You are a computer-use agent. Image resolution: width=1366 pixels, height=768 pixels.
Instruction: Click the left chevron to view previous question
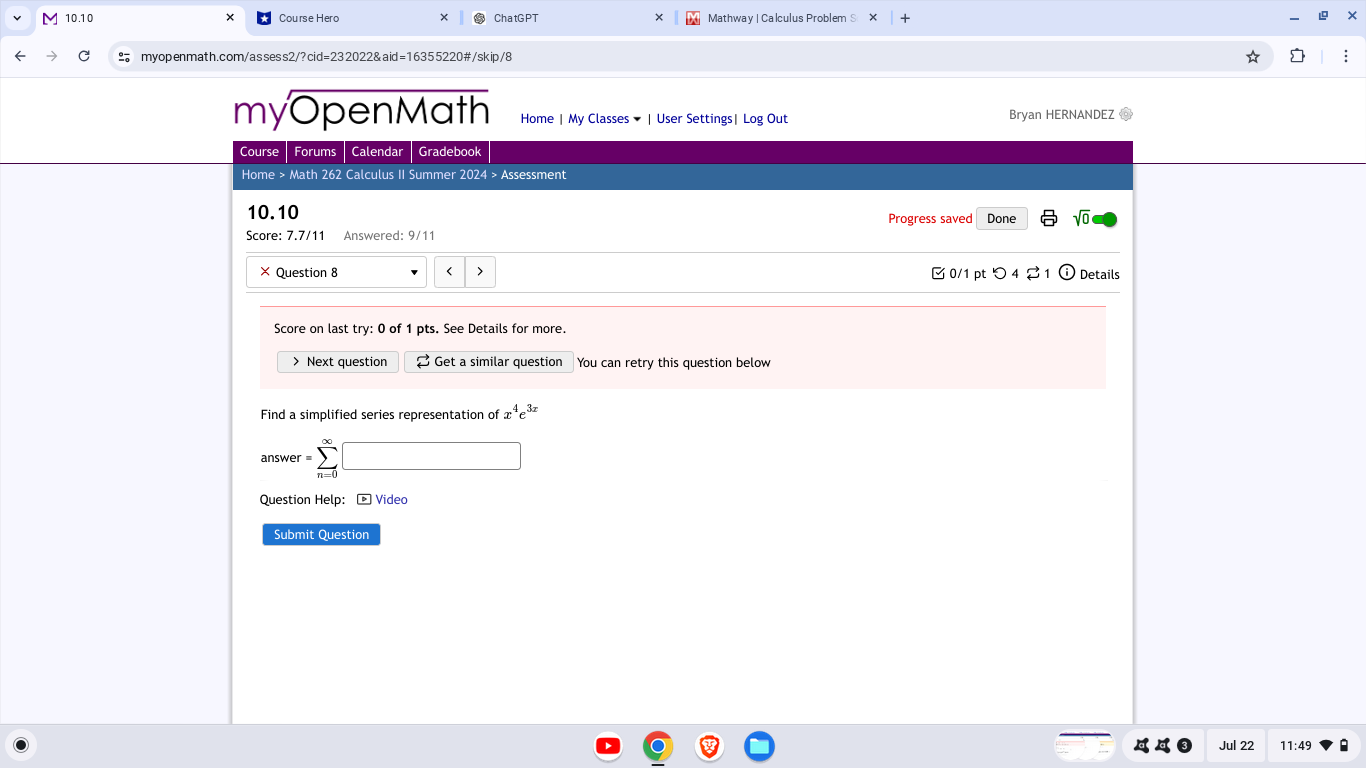pos(449,271)
